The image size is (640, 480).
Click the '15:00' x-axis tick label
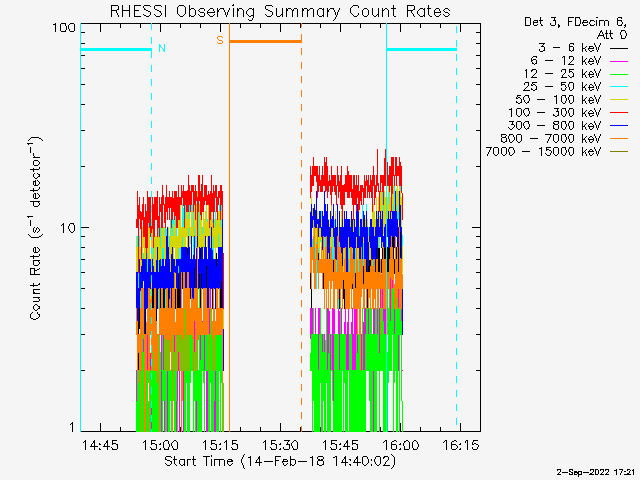click(x=160, y=445)
